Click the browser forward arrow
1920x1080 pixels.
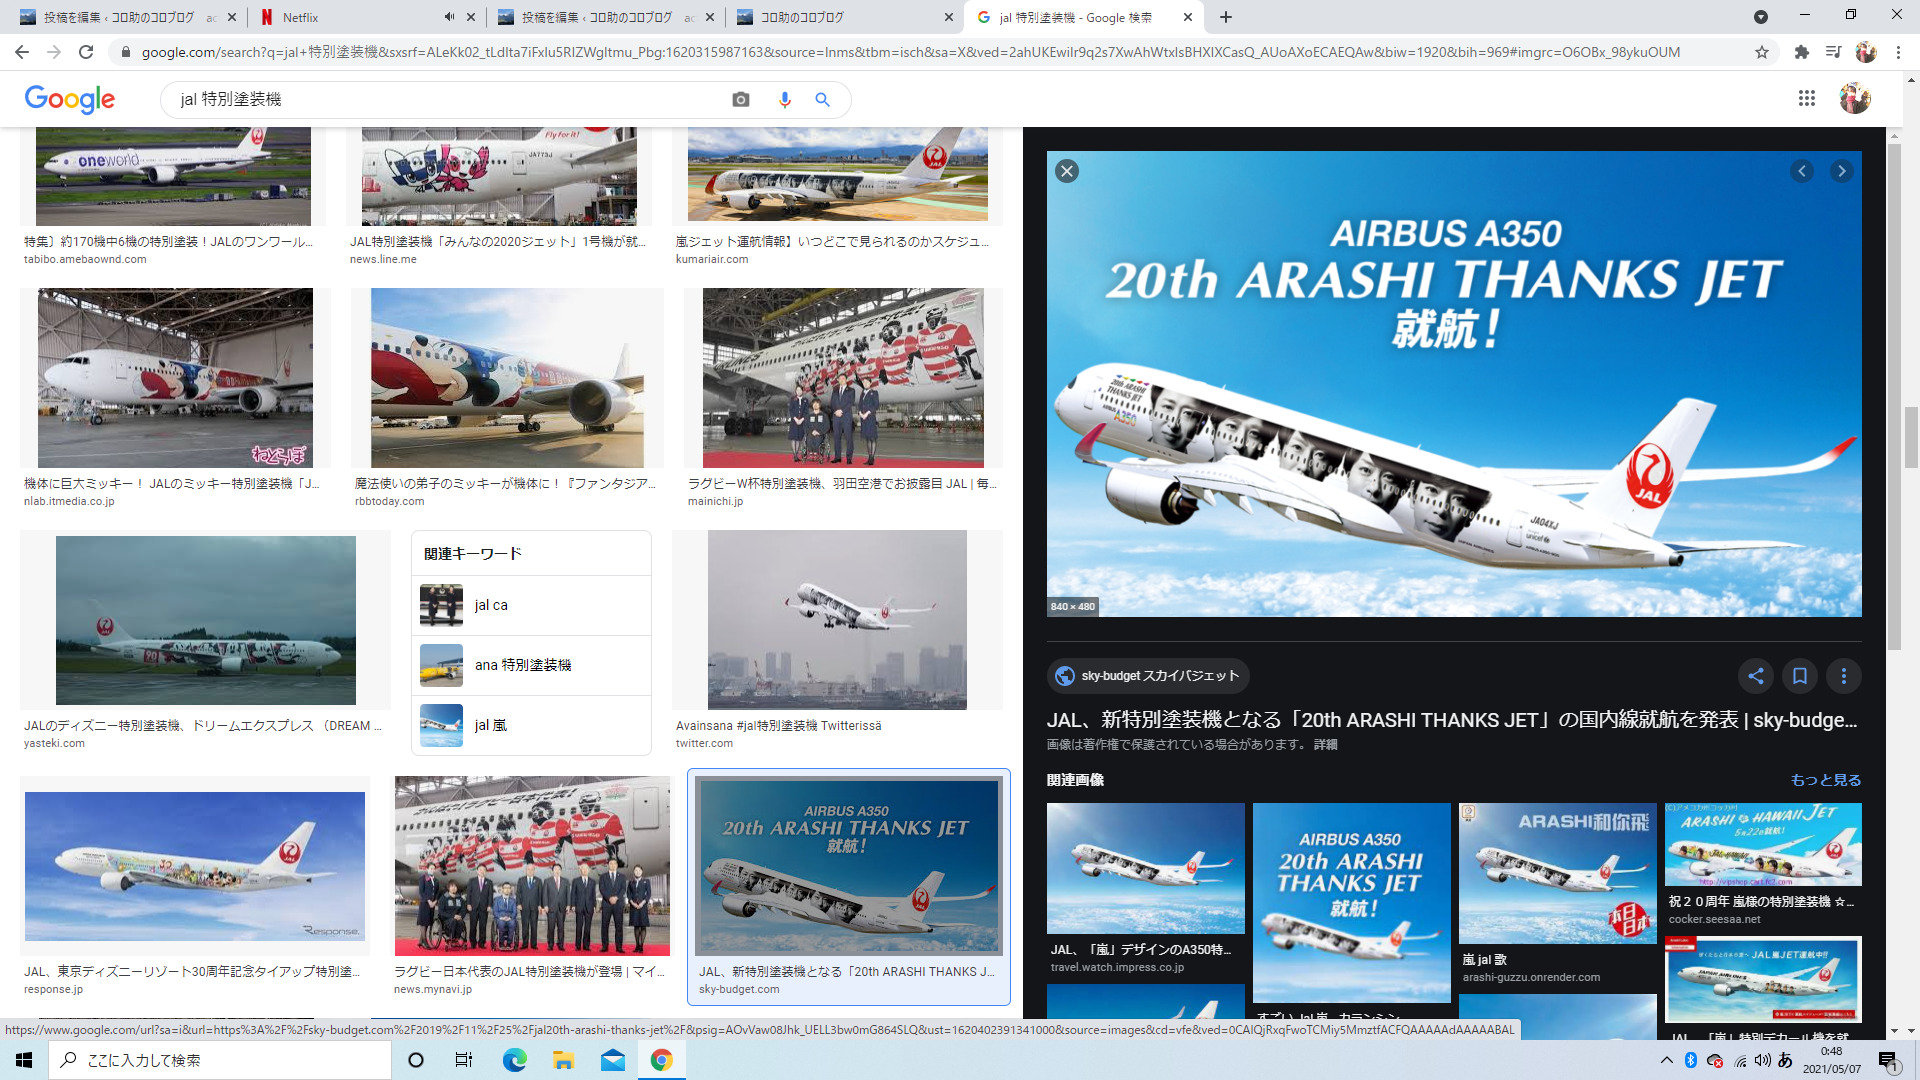point(54,52)
